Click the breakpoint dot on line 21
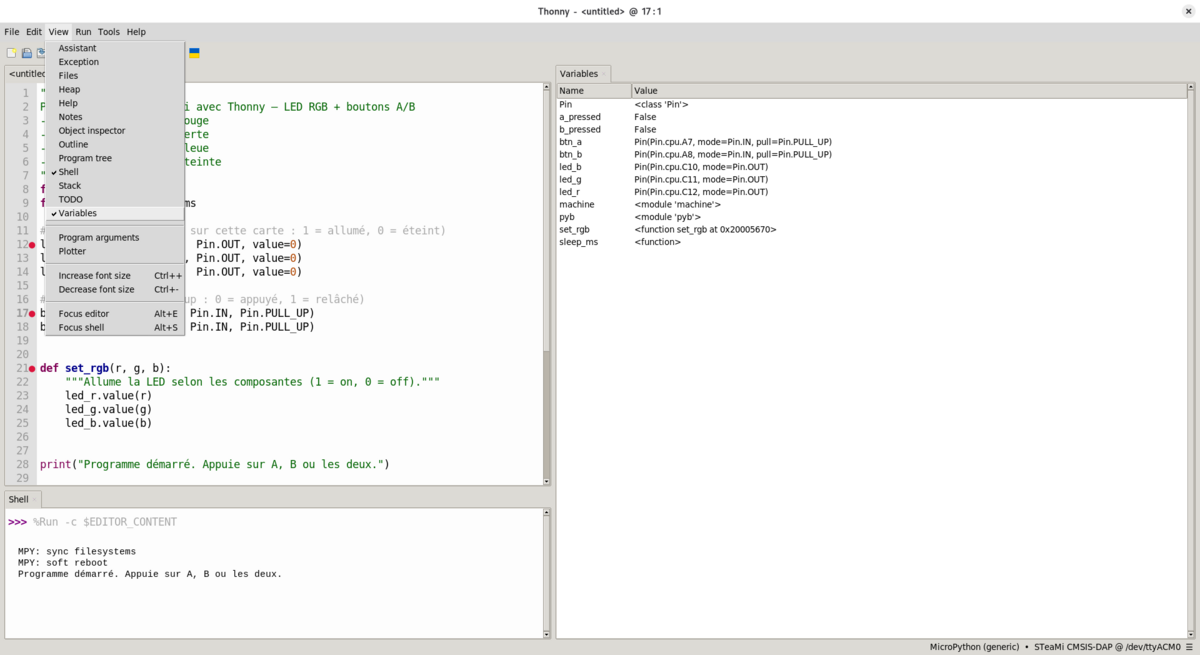 (32, 368)
